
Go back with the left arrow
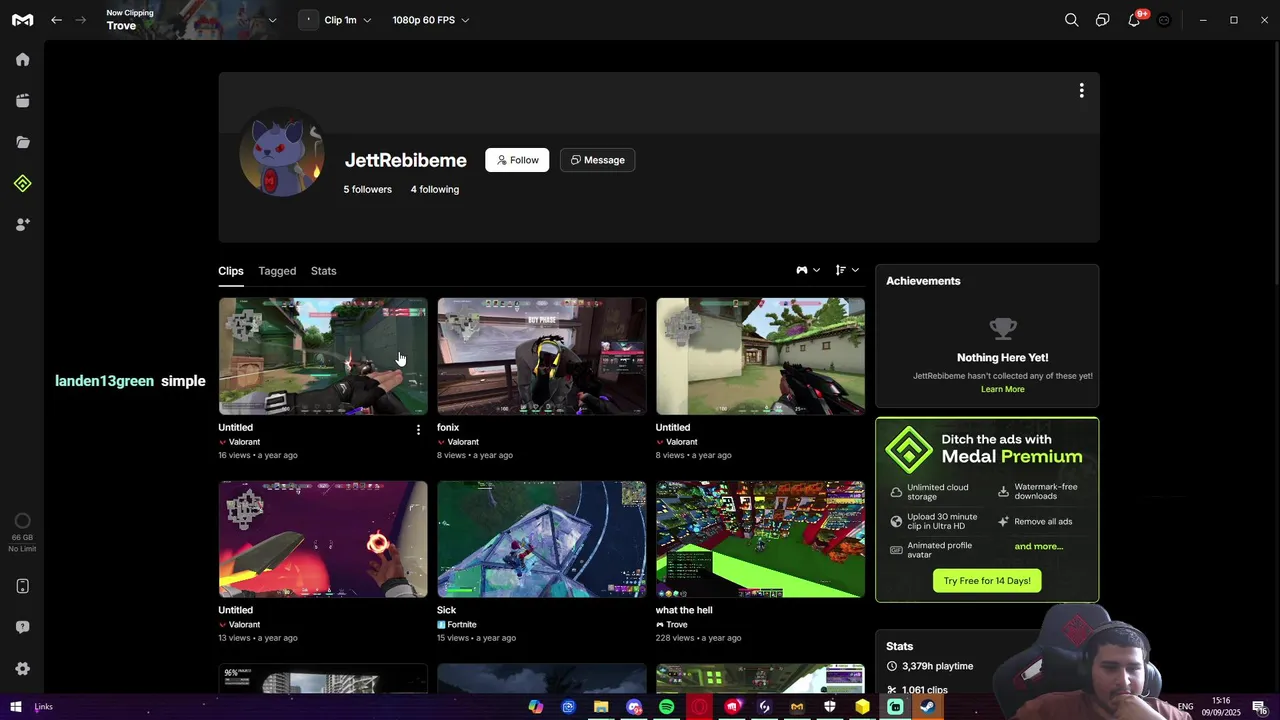(x=57, y=20)
